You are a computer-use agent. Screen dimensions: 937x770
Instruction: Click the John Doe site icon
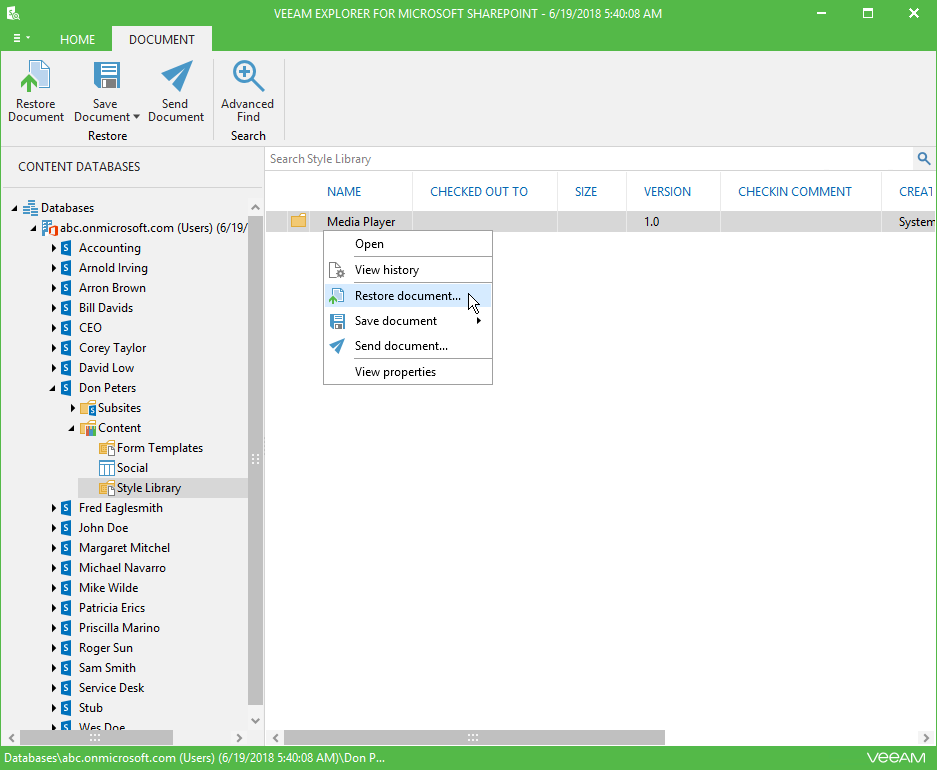66,528
